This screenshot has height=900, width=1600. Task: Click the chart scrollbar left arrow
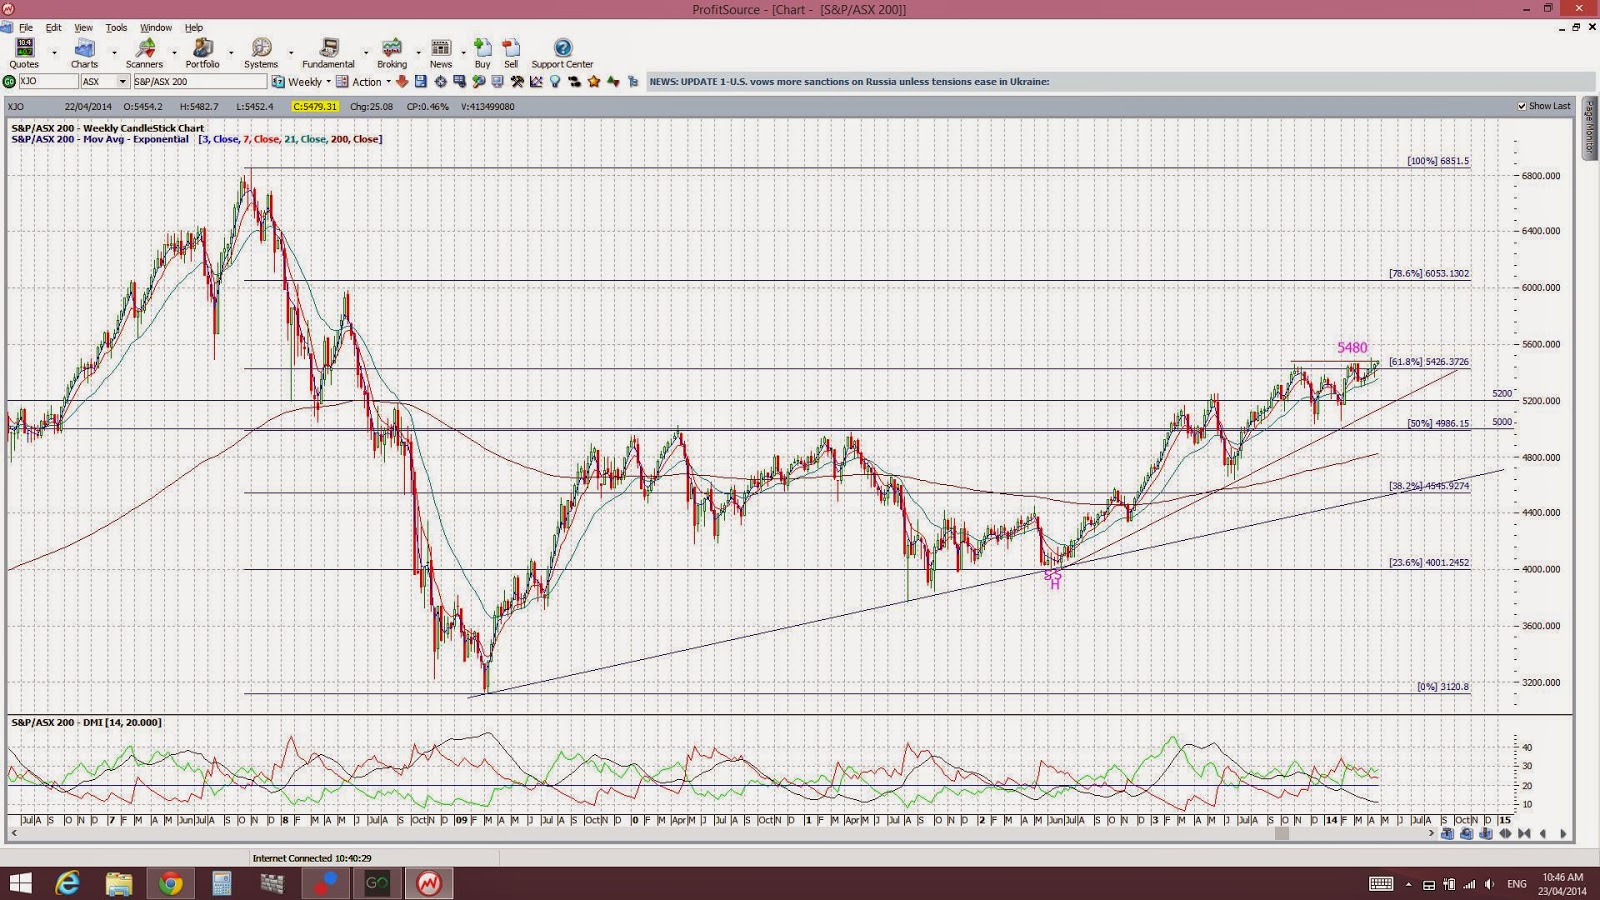point(14,833)
